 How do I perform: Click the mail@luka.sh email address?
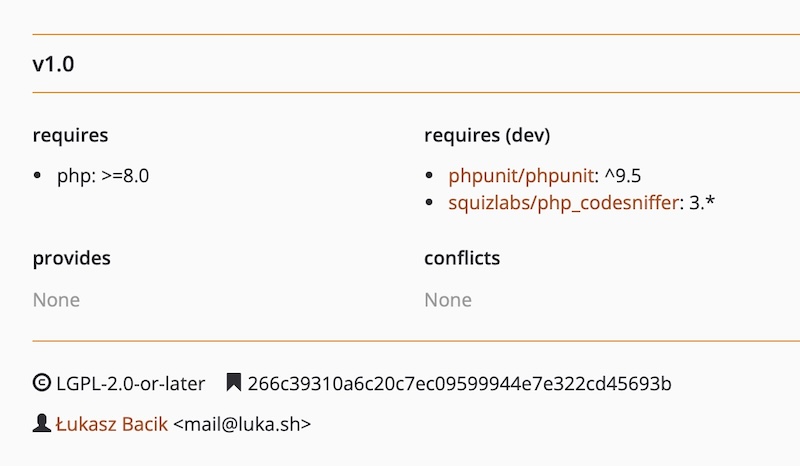pyautogui.click(x=242, y=424)
